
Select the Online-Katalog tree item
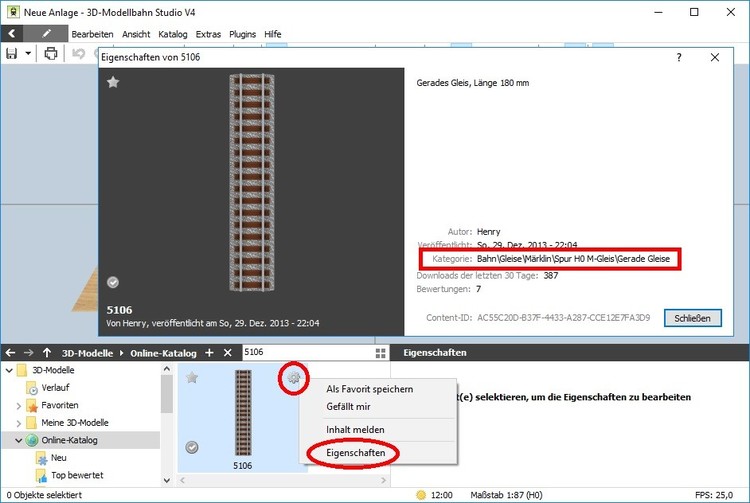[69, 440]
